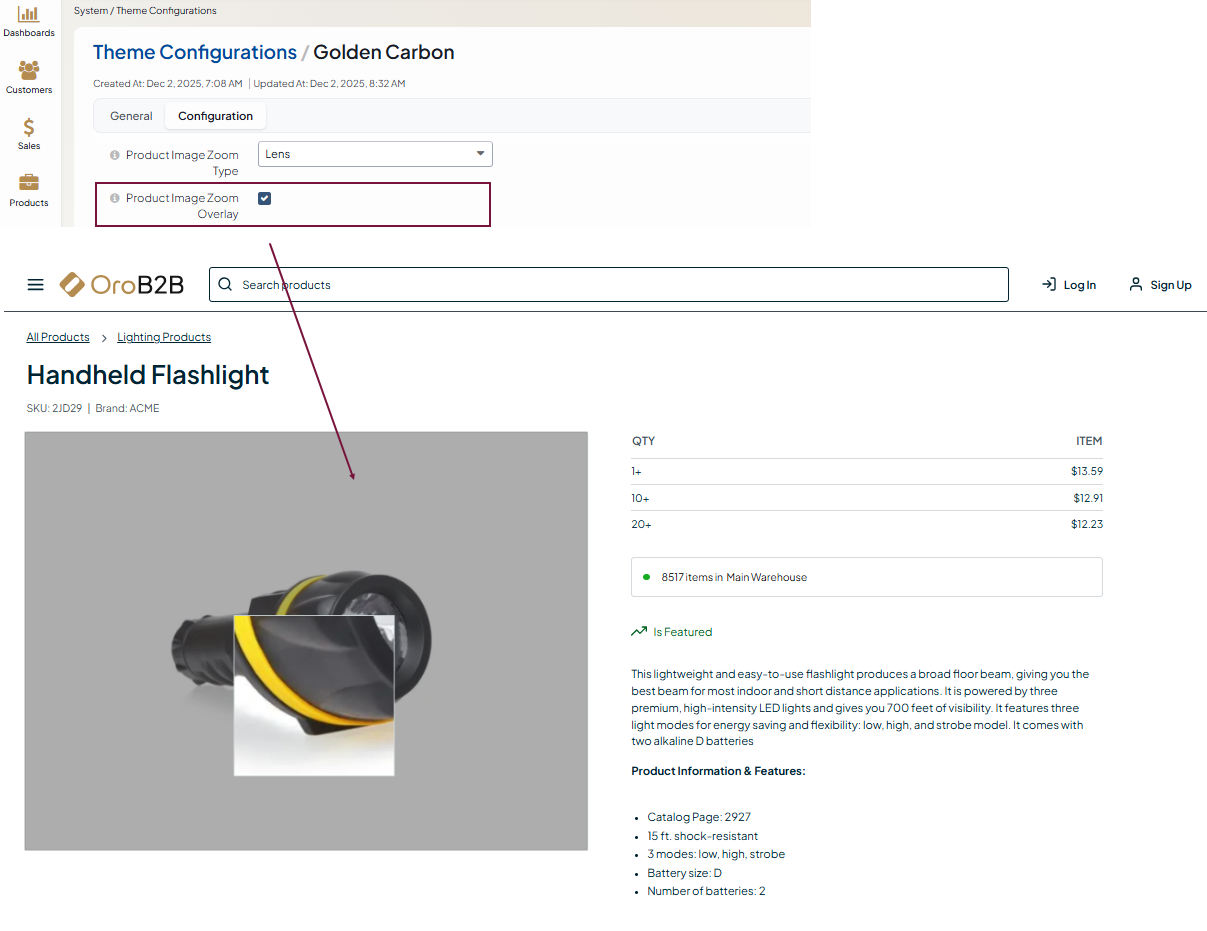
Task: Go to All Products breadcrumb
Action: pos(58,337)
